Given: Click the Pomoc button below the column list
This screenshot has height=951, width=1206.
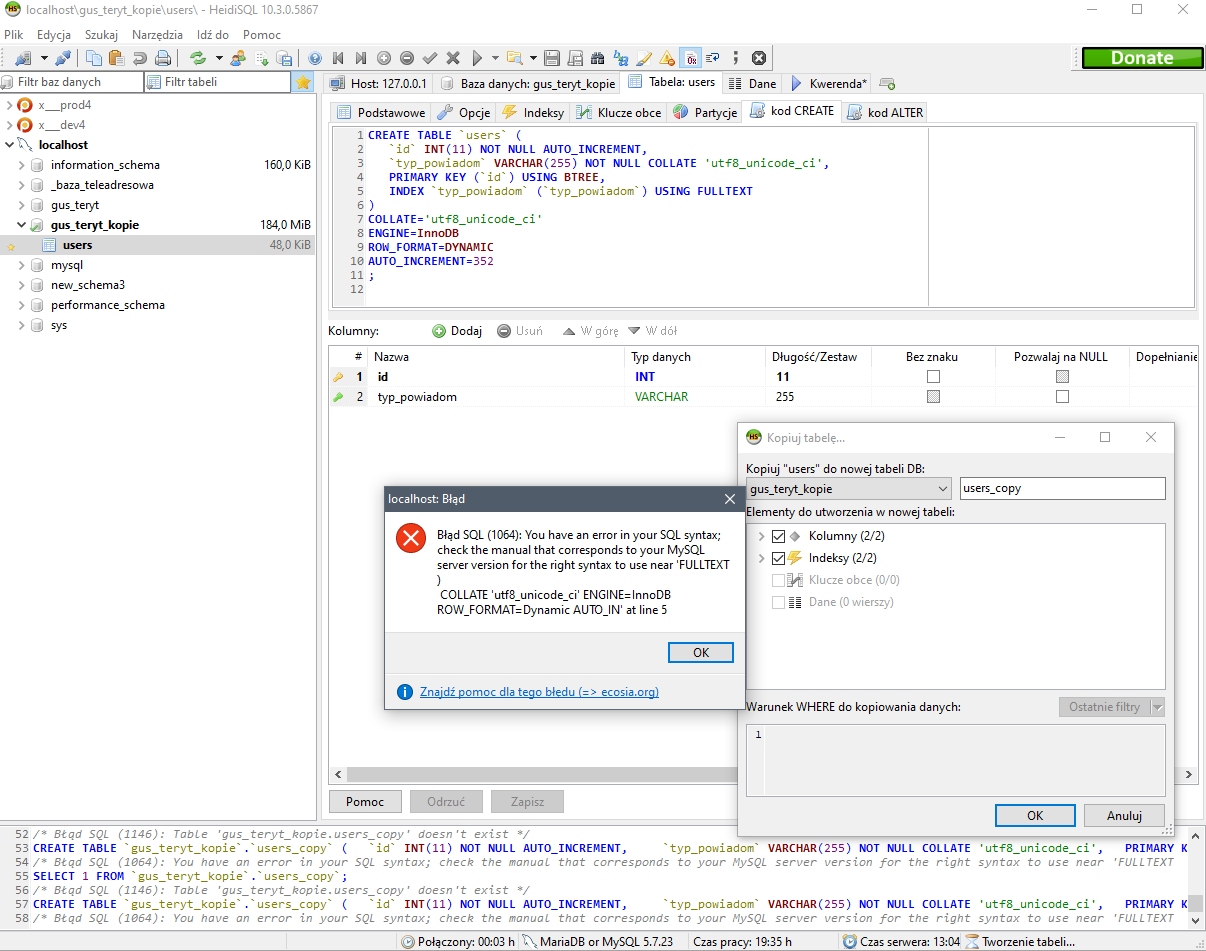Looking at the screenshot, I should [x=365, y=801].
